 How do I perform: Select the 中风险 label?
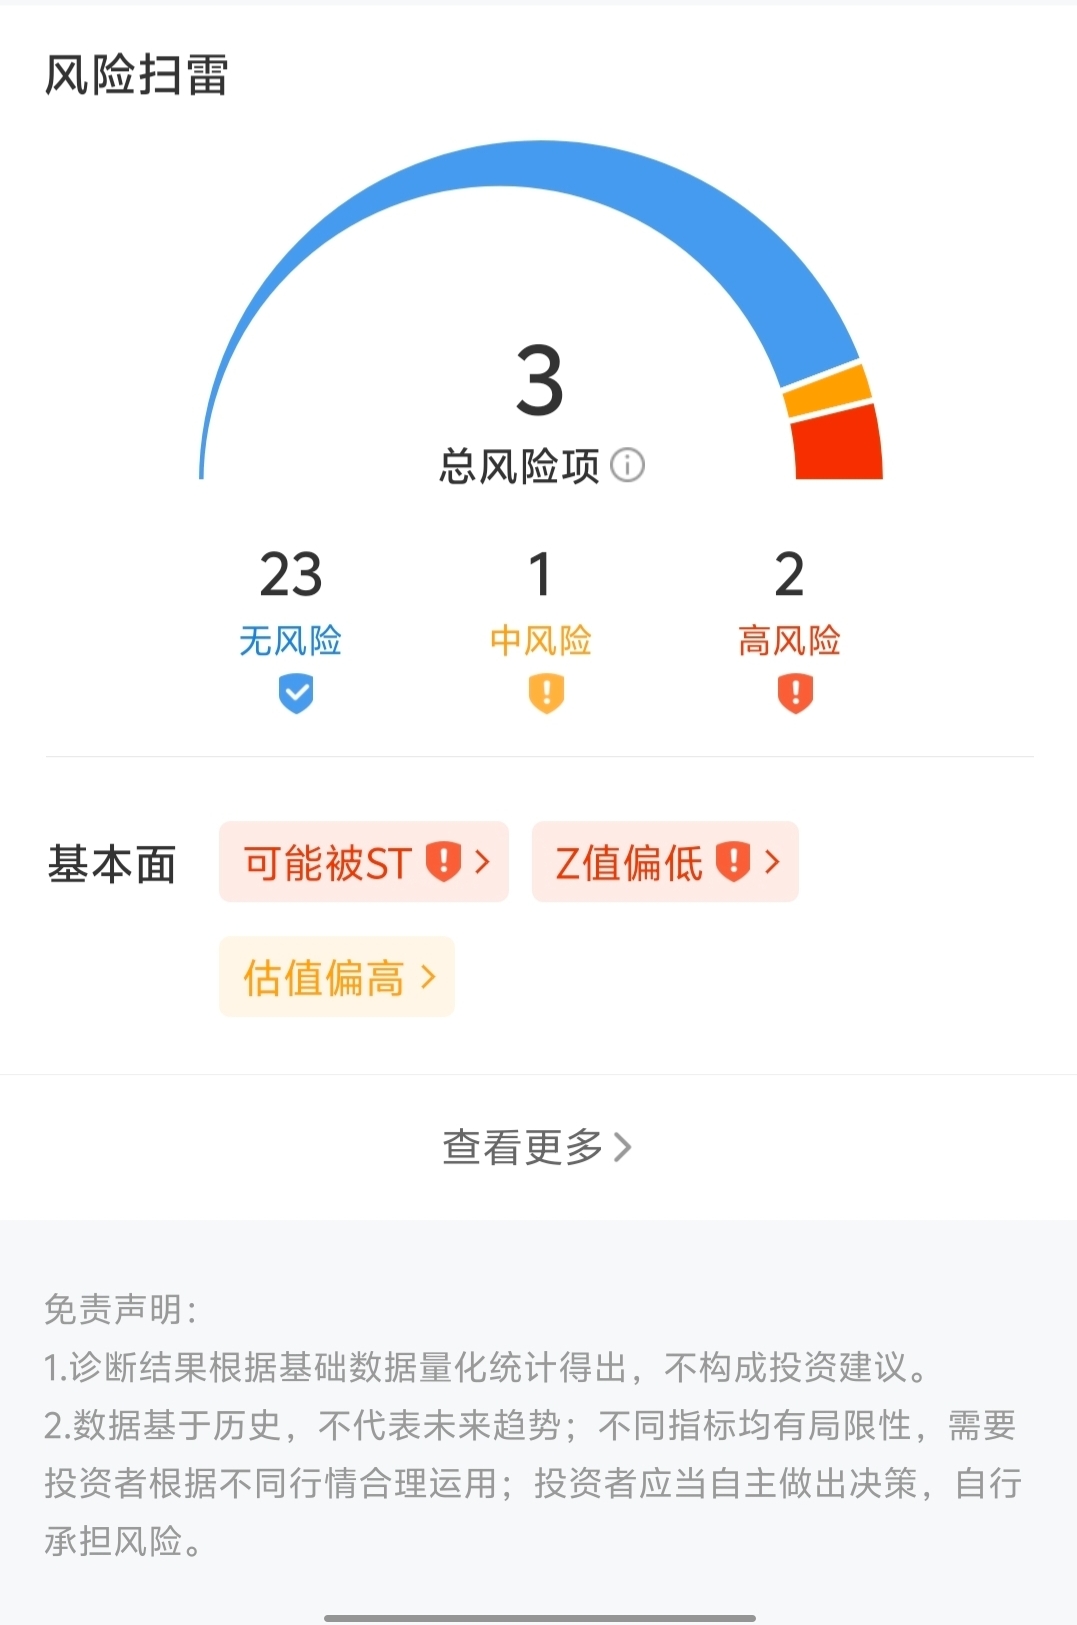[x=541, y=640]
